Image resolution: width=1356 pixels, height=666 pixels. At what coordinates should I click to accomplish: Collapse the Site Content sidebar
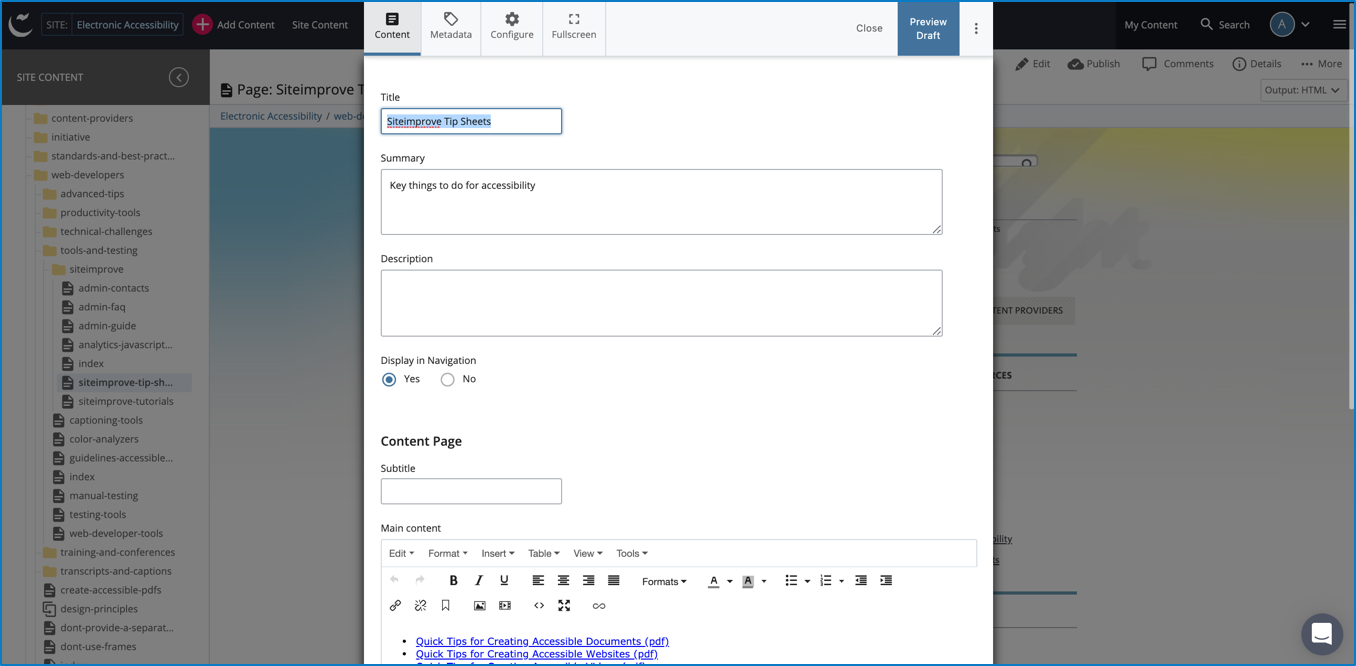179,77
